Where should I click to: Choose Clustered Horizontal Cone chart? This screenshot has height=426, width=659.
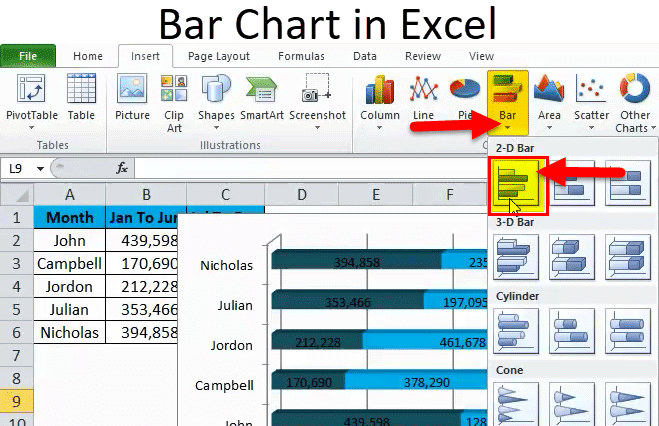pyautogui.click(x=516, y=404)
